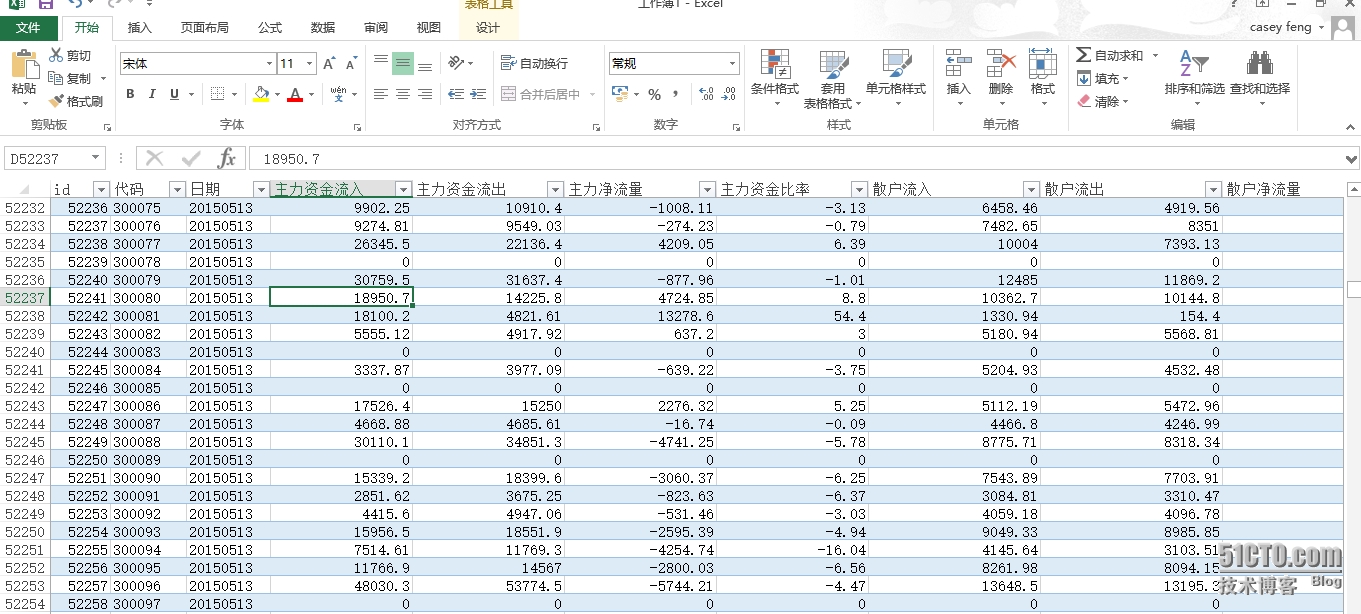Expand the Name Box dropdown

tap(96, 158)
